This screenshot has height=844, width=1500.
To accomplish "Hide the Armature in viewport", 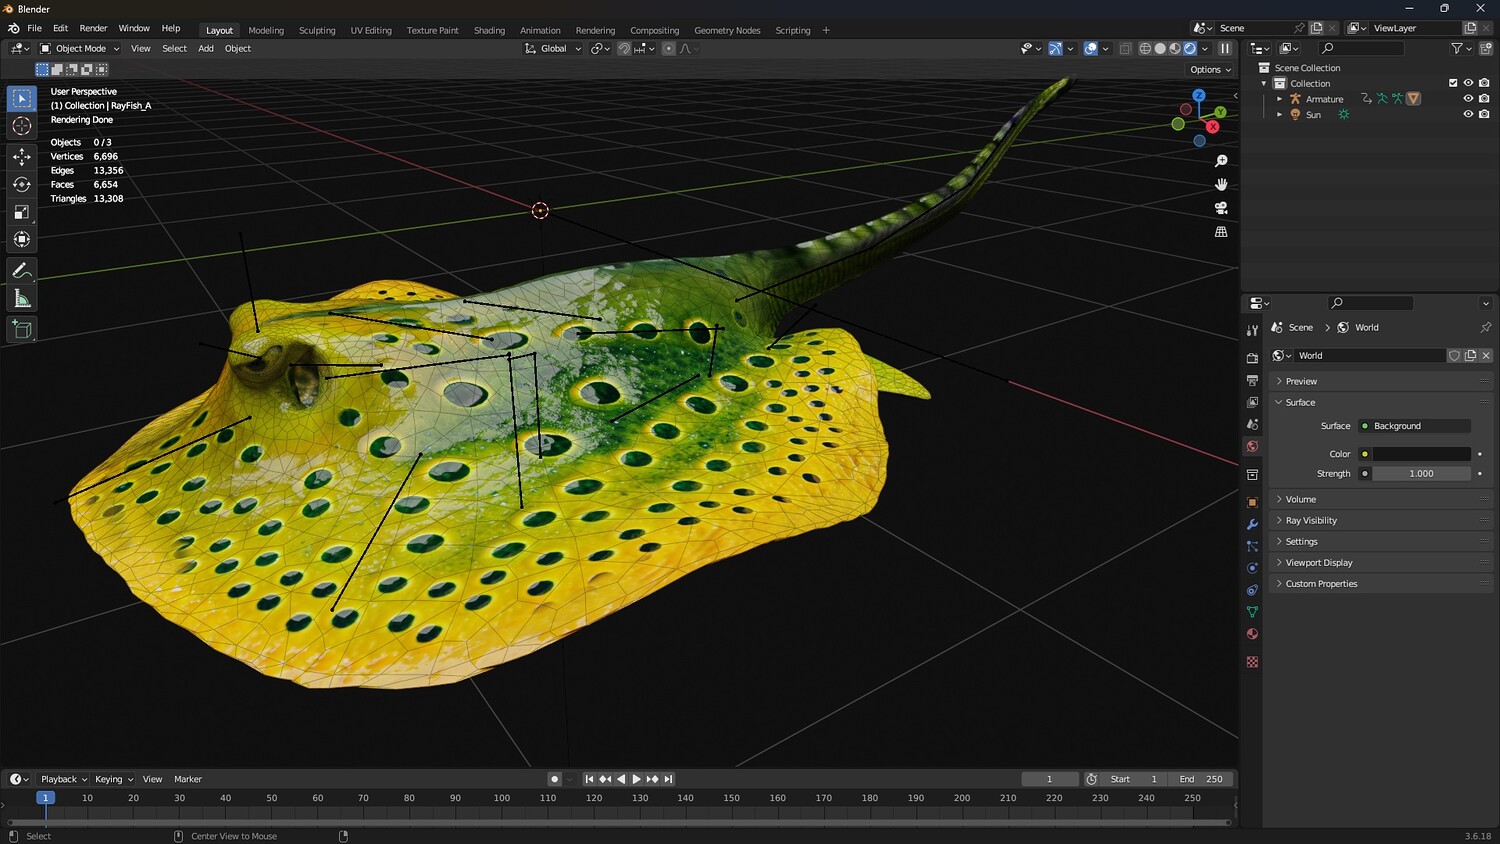I will click(x=1468, y=99).
